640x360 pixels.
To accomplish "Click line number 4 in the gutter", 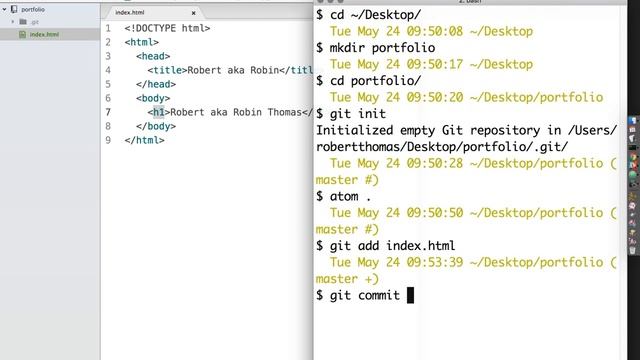I will pos(108,70).
